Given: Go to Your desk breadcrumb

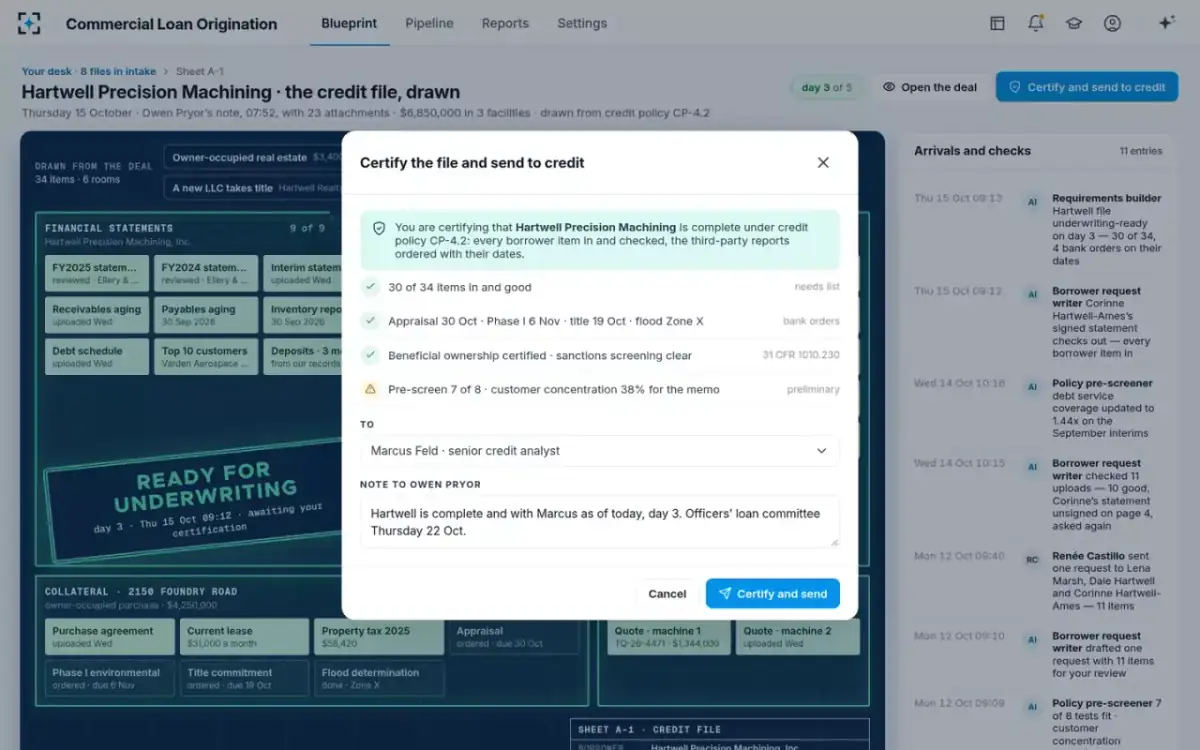Looking at the screenshot, I should click(47, 71).
